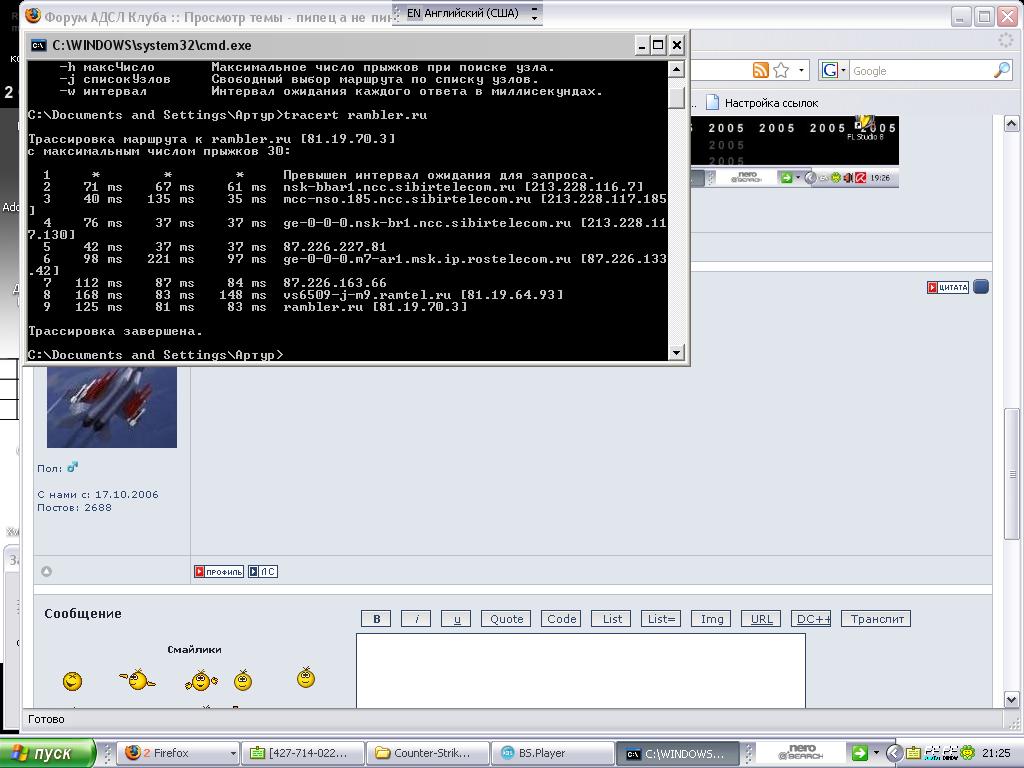Insert the rightmost smiley in the row
This screenshot has width=1024, height=768.
306,677
